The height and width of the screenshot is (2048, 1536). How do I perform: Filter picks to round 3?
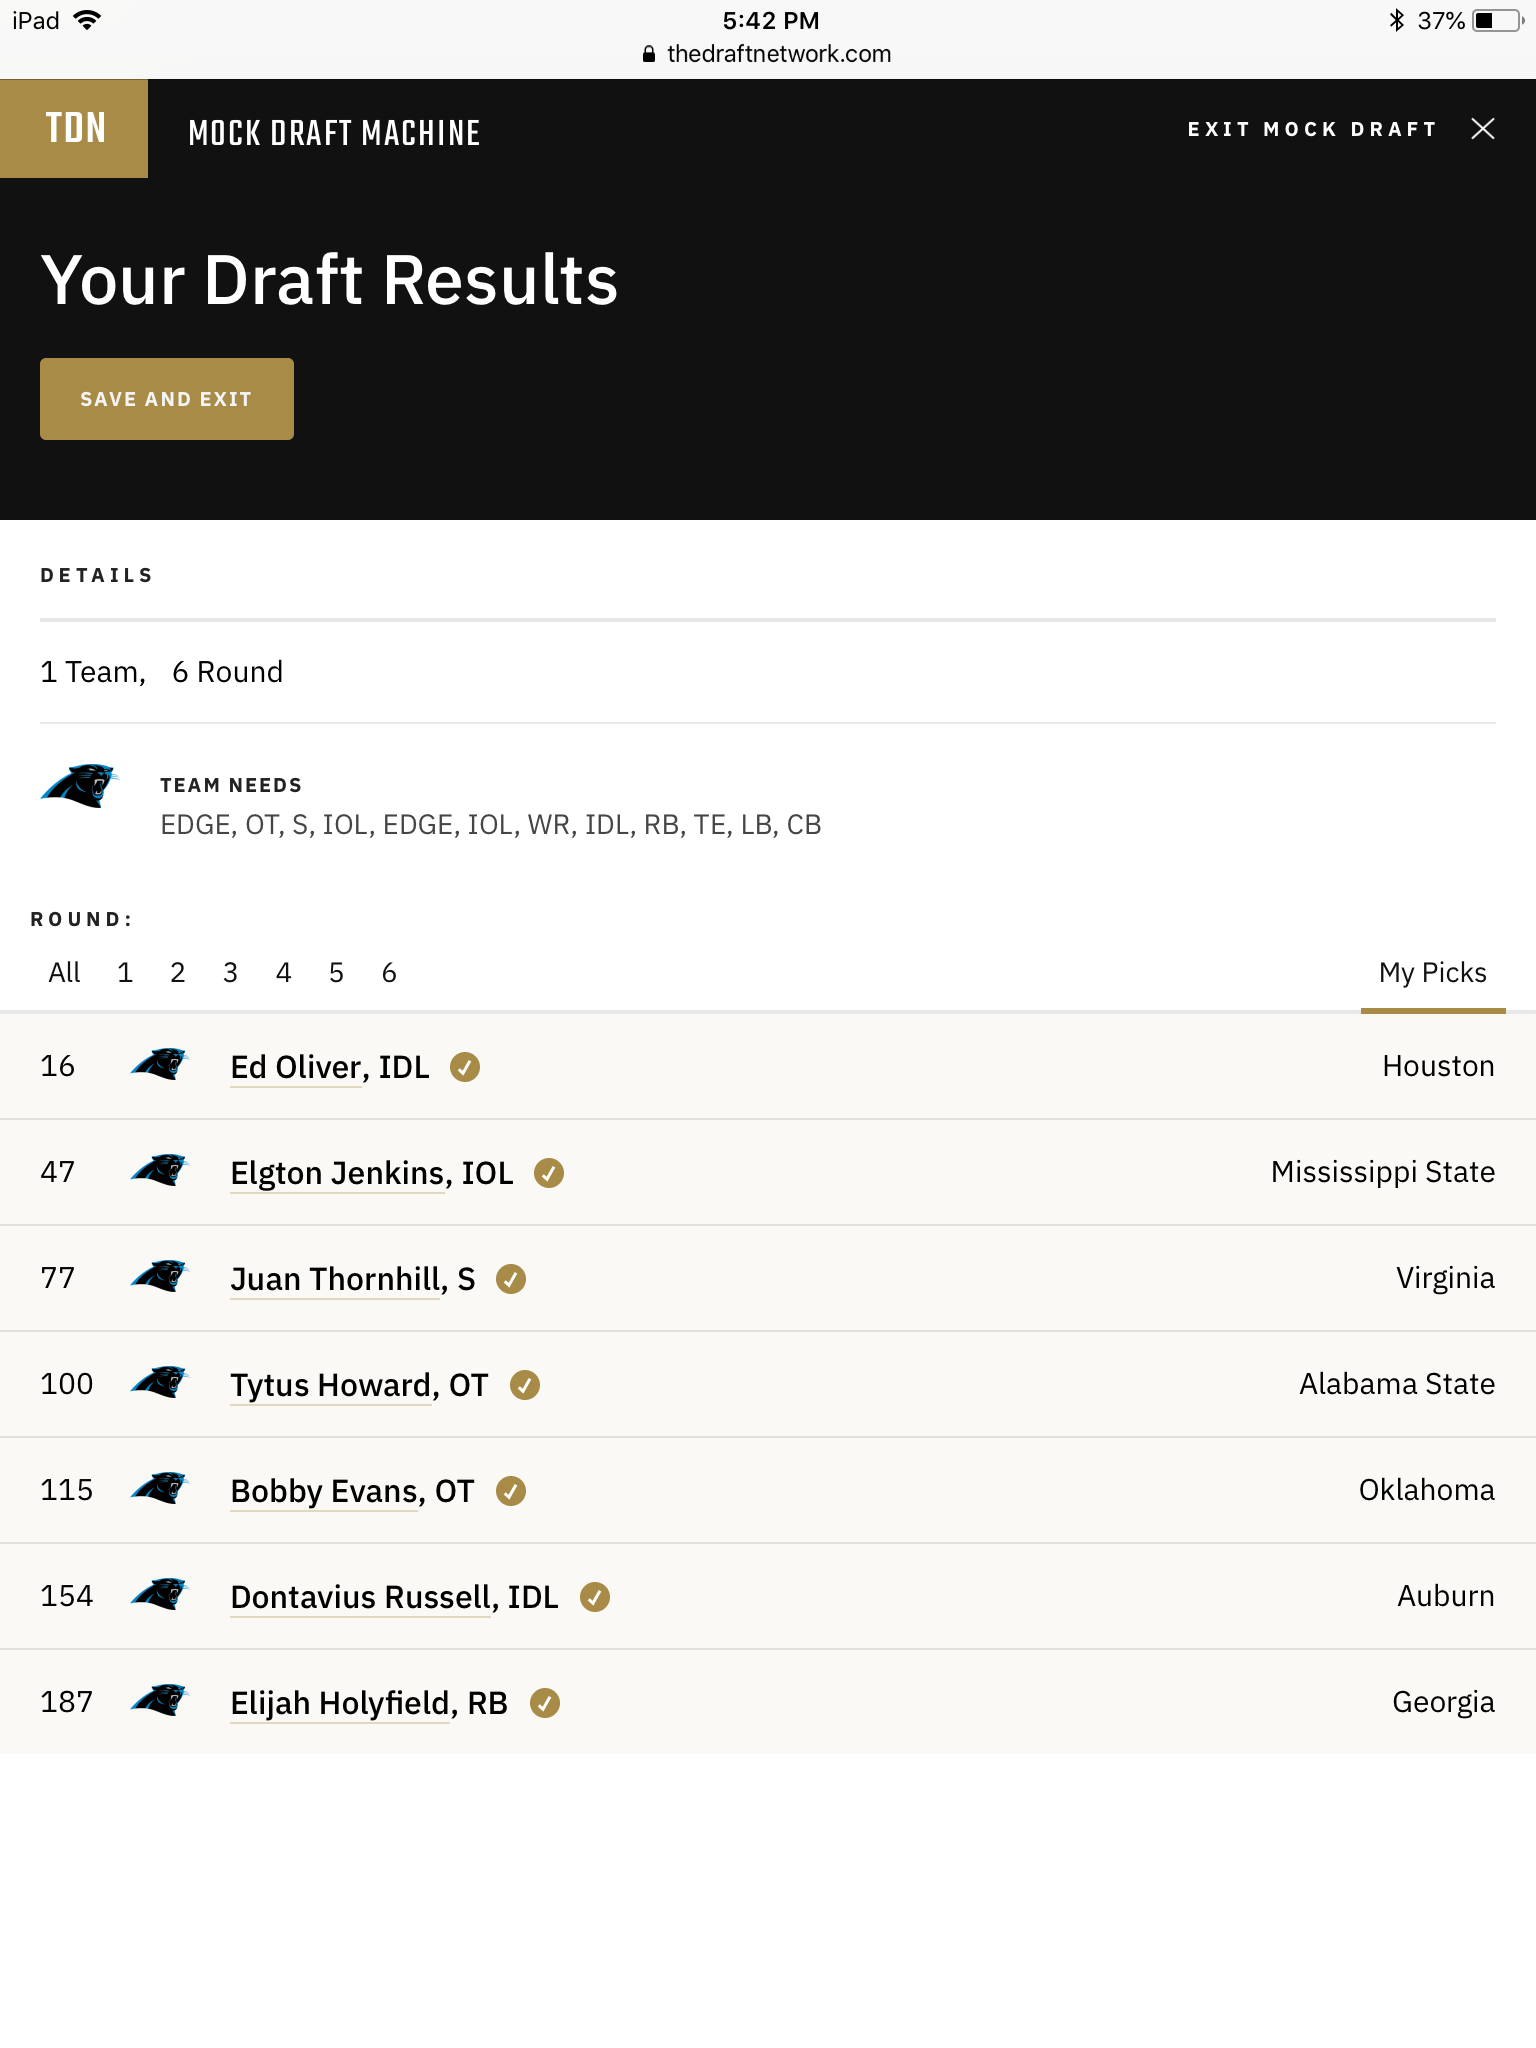(230, 973)
